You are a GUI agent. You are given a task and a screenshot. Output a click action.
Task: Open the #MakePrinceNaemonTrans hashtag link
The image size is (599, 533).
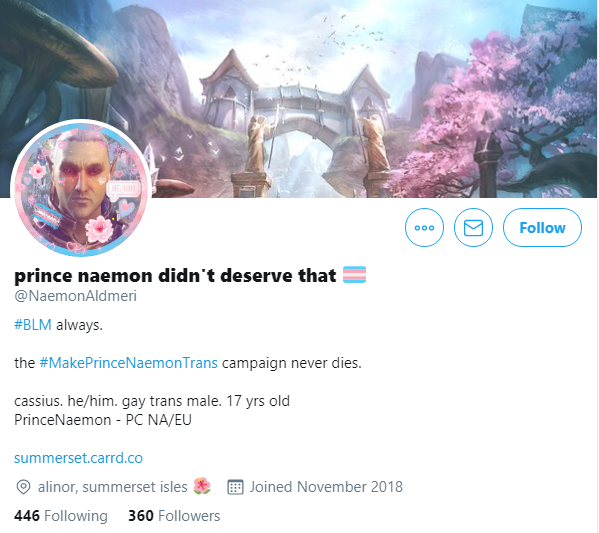(x=128, y=363)
